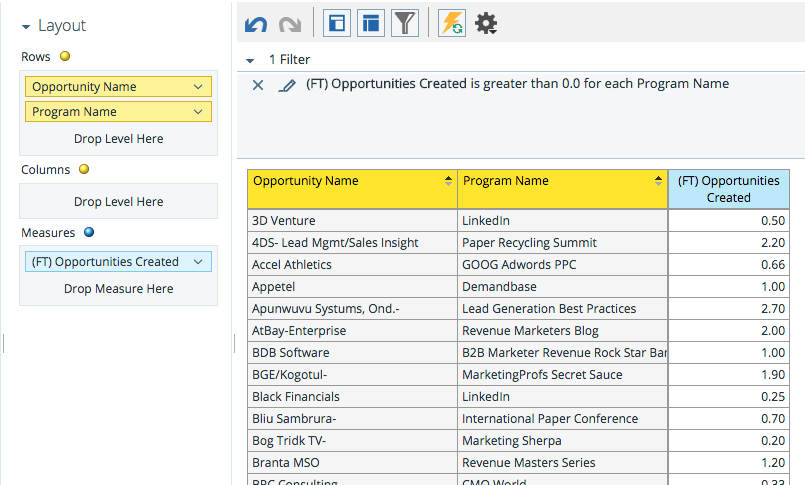This screenshot has height=485, width=805.
Task: Click the yellow dot next to Rows
Action: [65, 57]
